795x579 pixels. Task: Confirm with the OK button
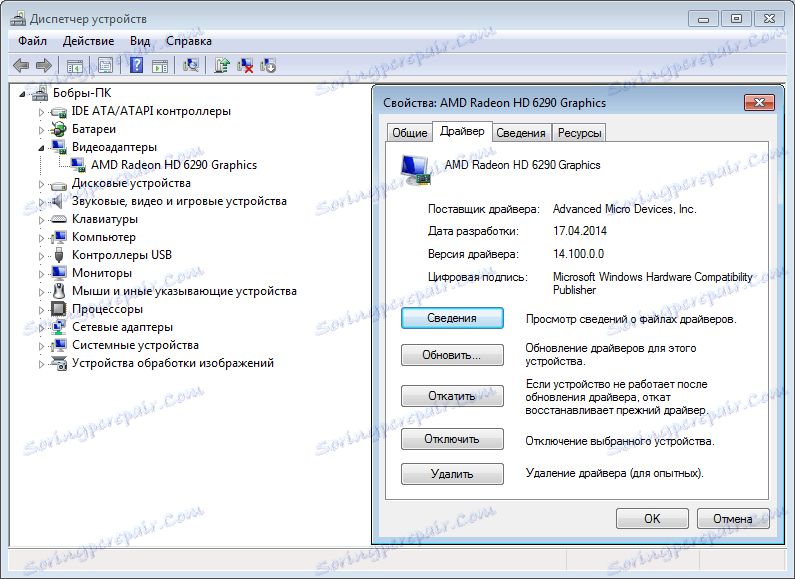tap(652, 519)
